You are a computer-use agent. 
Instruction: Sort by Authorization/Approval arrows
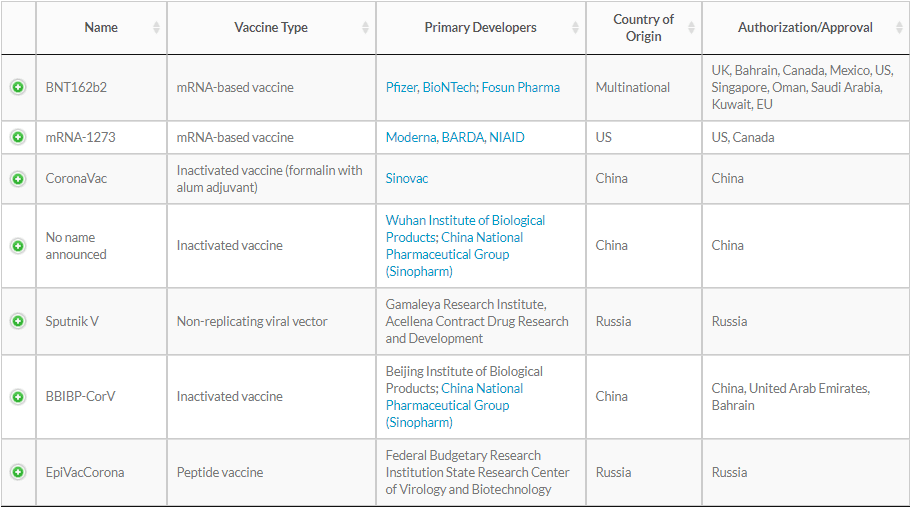(899, 27)
